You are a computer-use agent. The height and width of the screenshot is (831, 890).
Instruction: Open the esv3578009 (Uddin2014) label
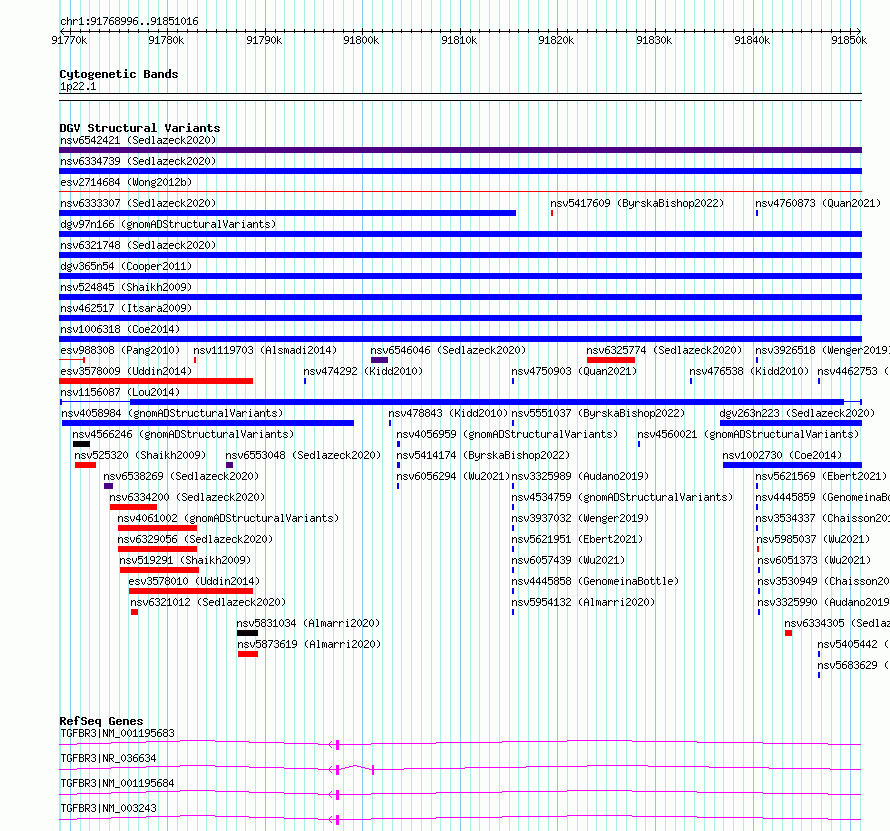pos(126,371)
